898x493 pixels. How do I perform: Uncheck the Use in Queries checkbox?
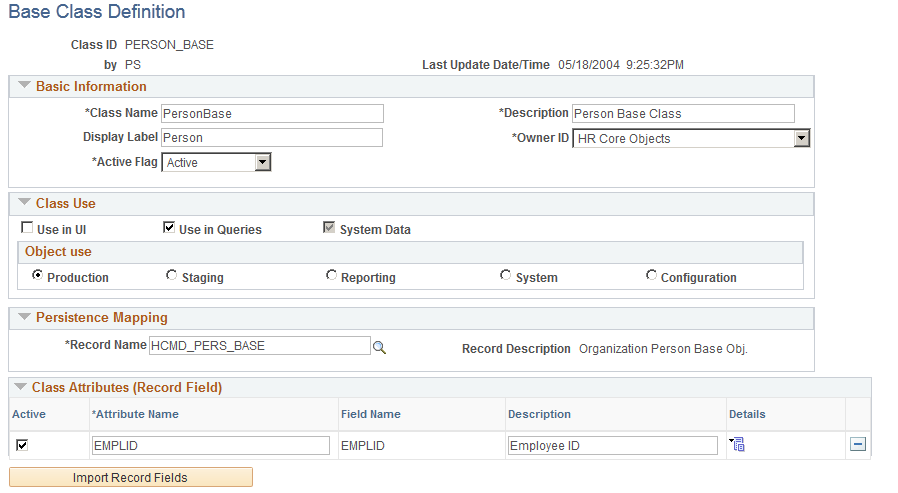pos(169,228)
